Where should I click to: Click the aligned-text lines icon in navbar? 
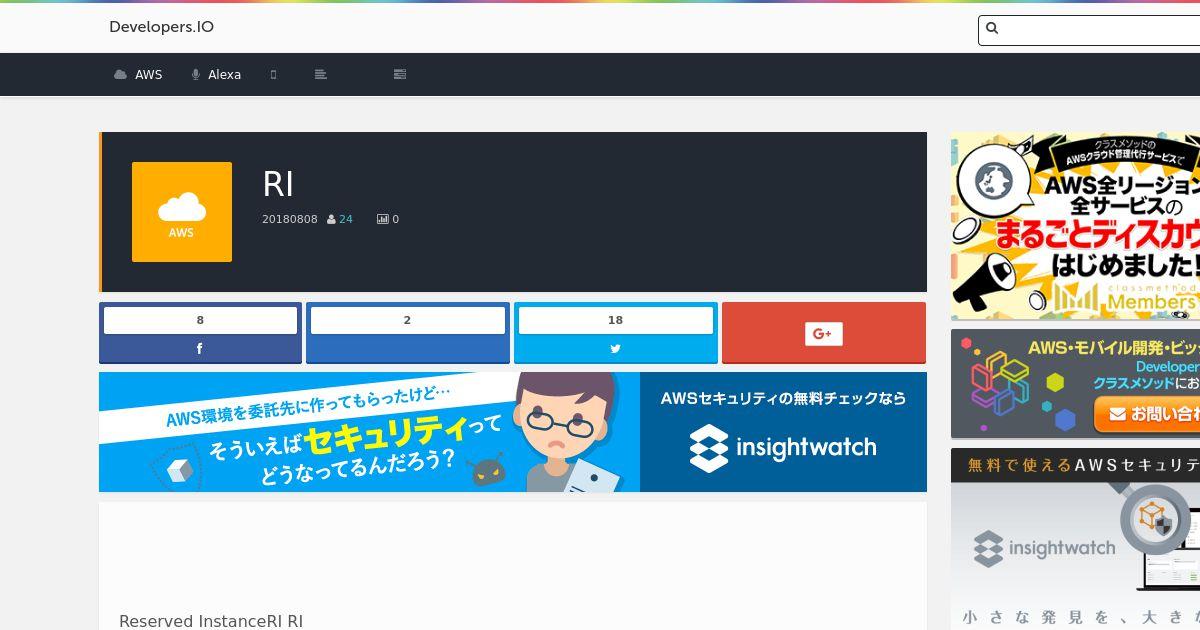(320, 74)
